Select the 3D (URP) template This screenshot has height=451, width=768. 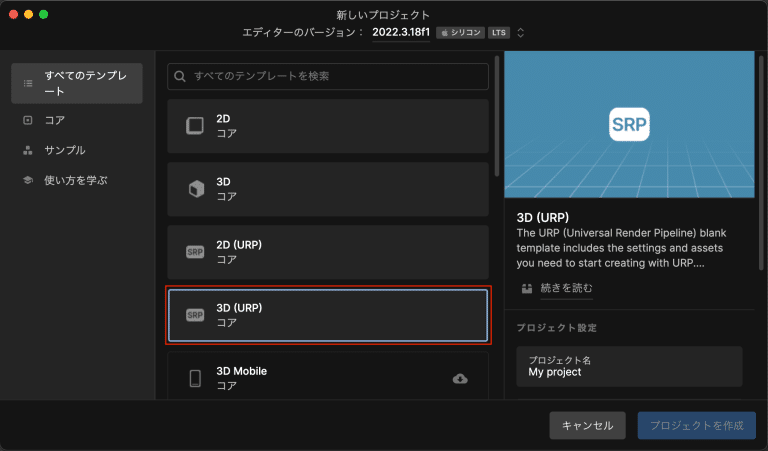pos(328,315)
